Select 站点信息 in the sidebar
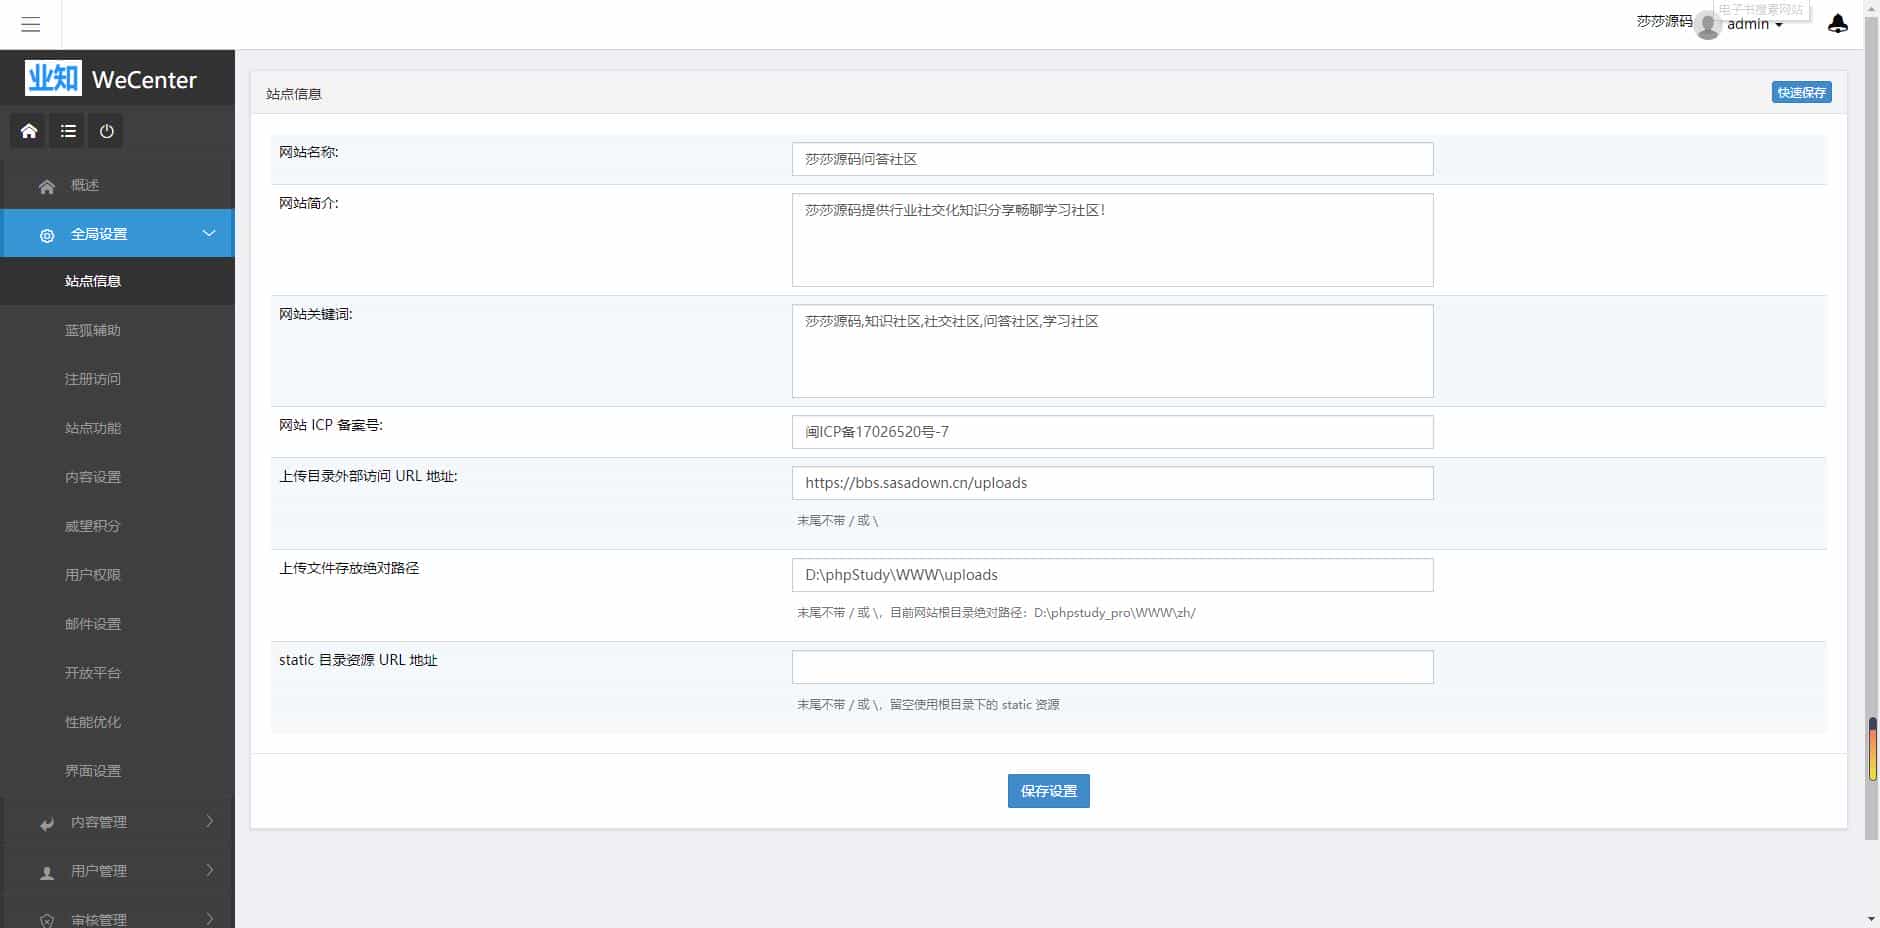Viewport: 1880px width, 928px height. (117, 281)
